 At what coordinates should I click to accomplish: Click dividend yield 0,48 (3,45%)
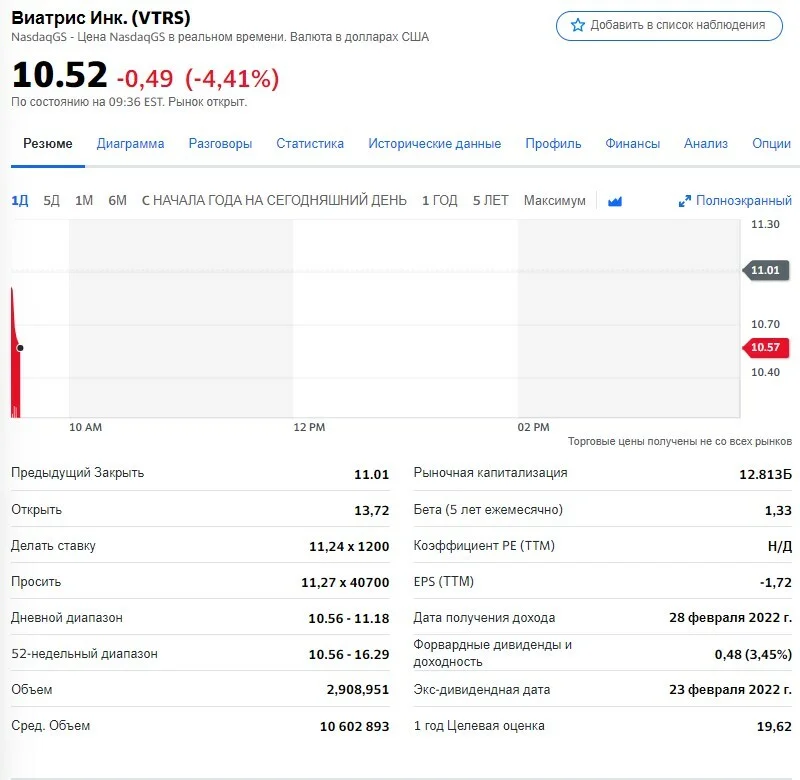[753, 654]
